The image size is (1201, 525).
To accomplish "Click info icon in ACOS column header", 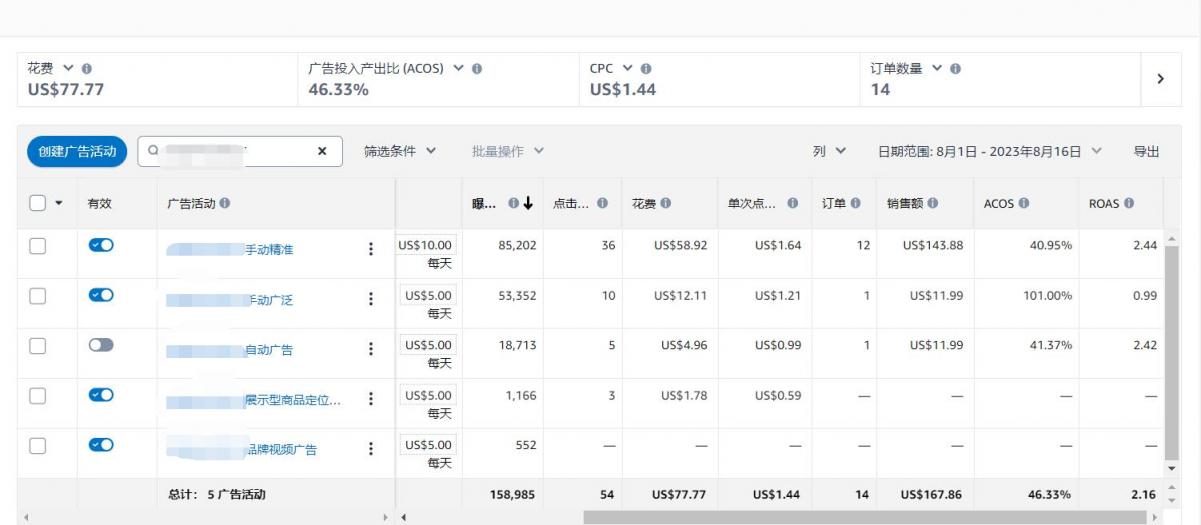I will coord(1024,204).
